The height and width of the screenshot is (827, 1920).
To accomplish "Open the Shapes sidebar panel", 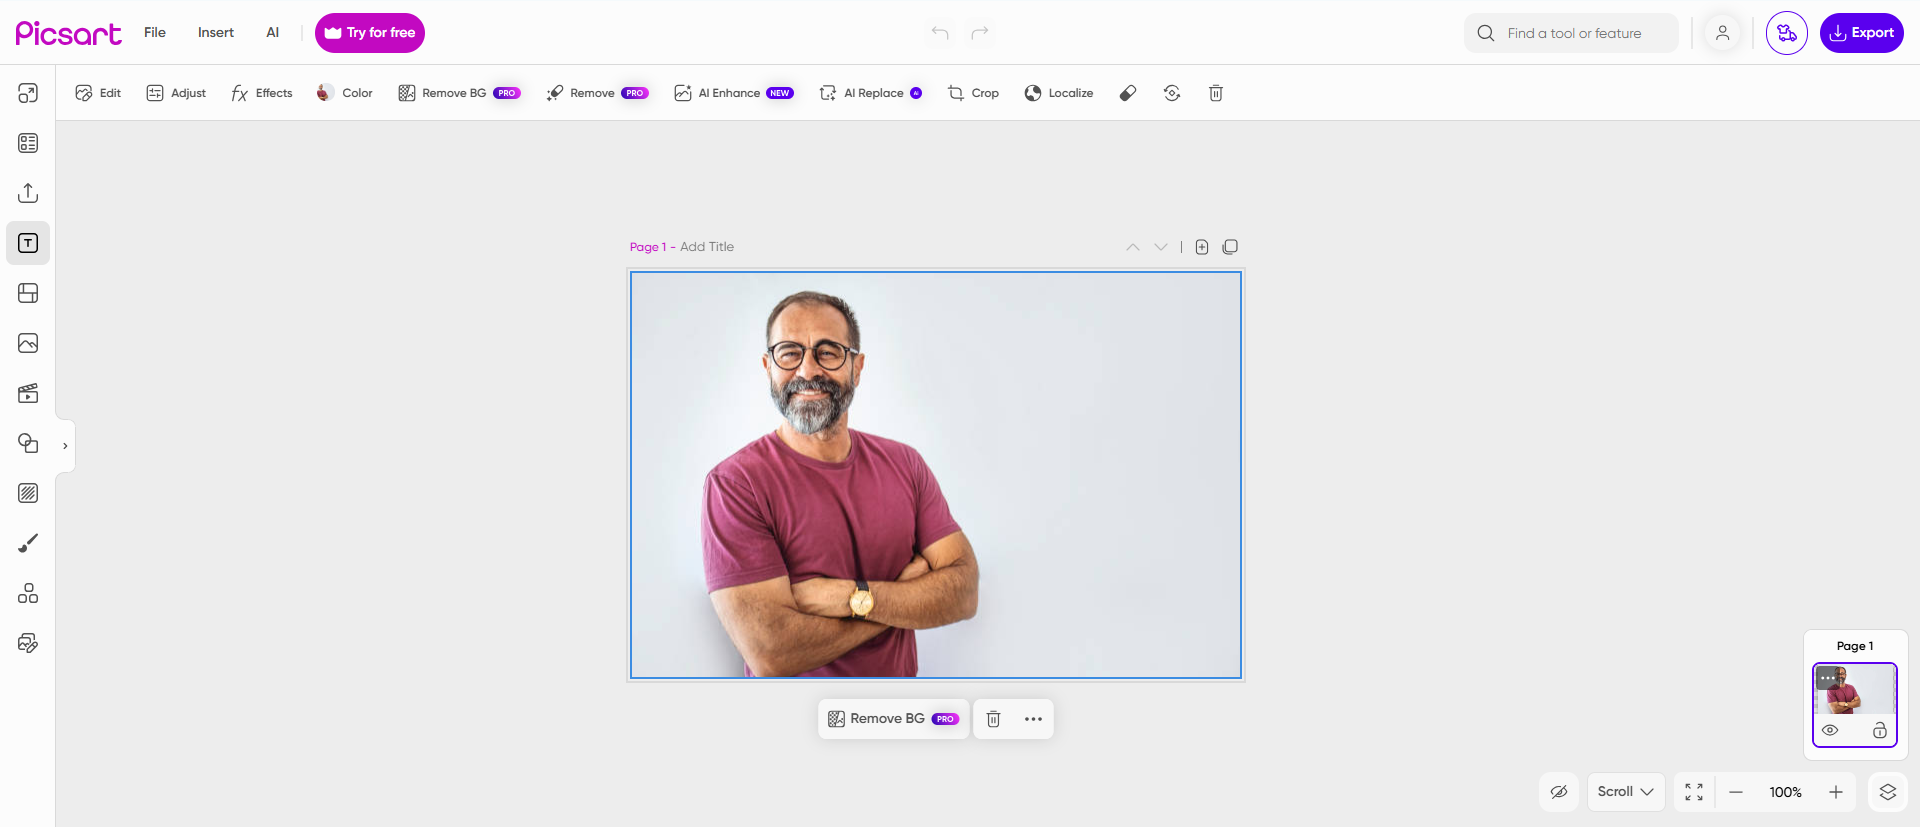I will [28, 443].
